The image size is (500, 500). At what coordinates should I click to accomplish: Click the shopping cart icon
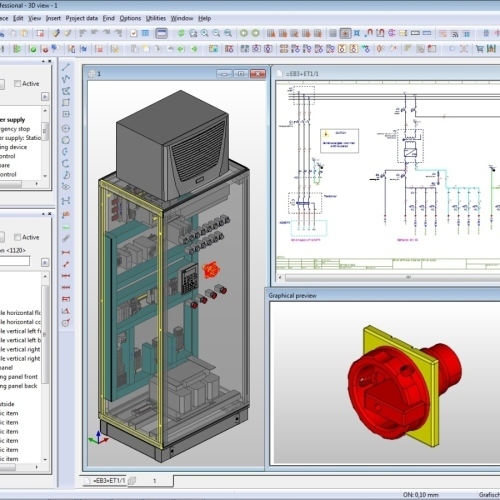point(480,49)
